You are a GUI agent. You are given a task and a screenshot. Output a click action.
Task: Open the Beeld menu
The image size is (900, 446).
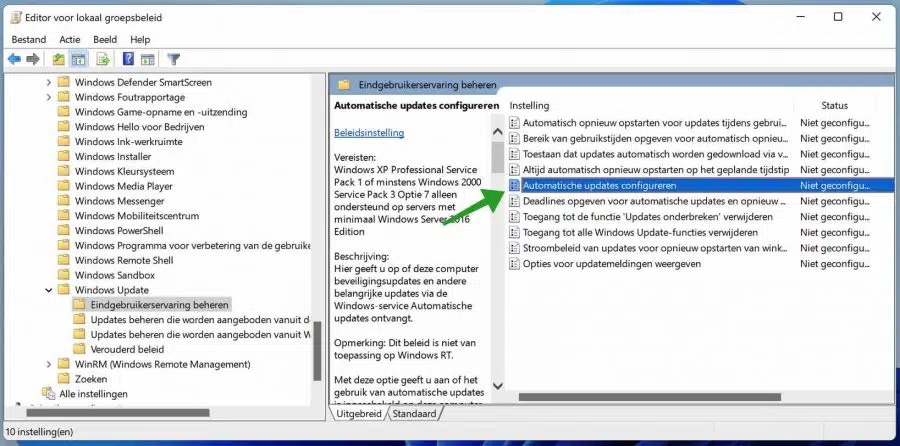coord(105,40)
